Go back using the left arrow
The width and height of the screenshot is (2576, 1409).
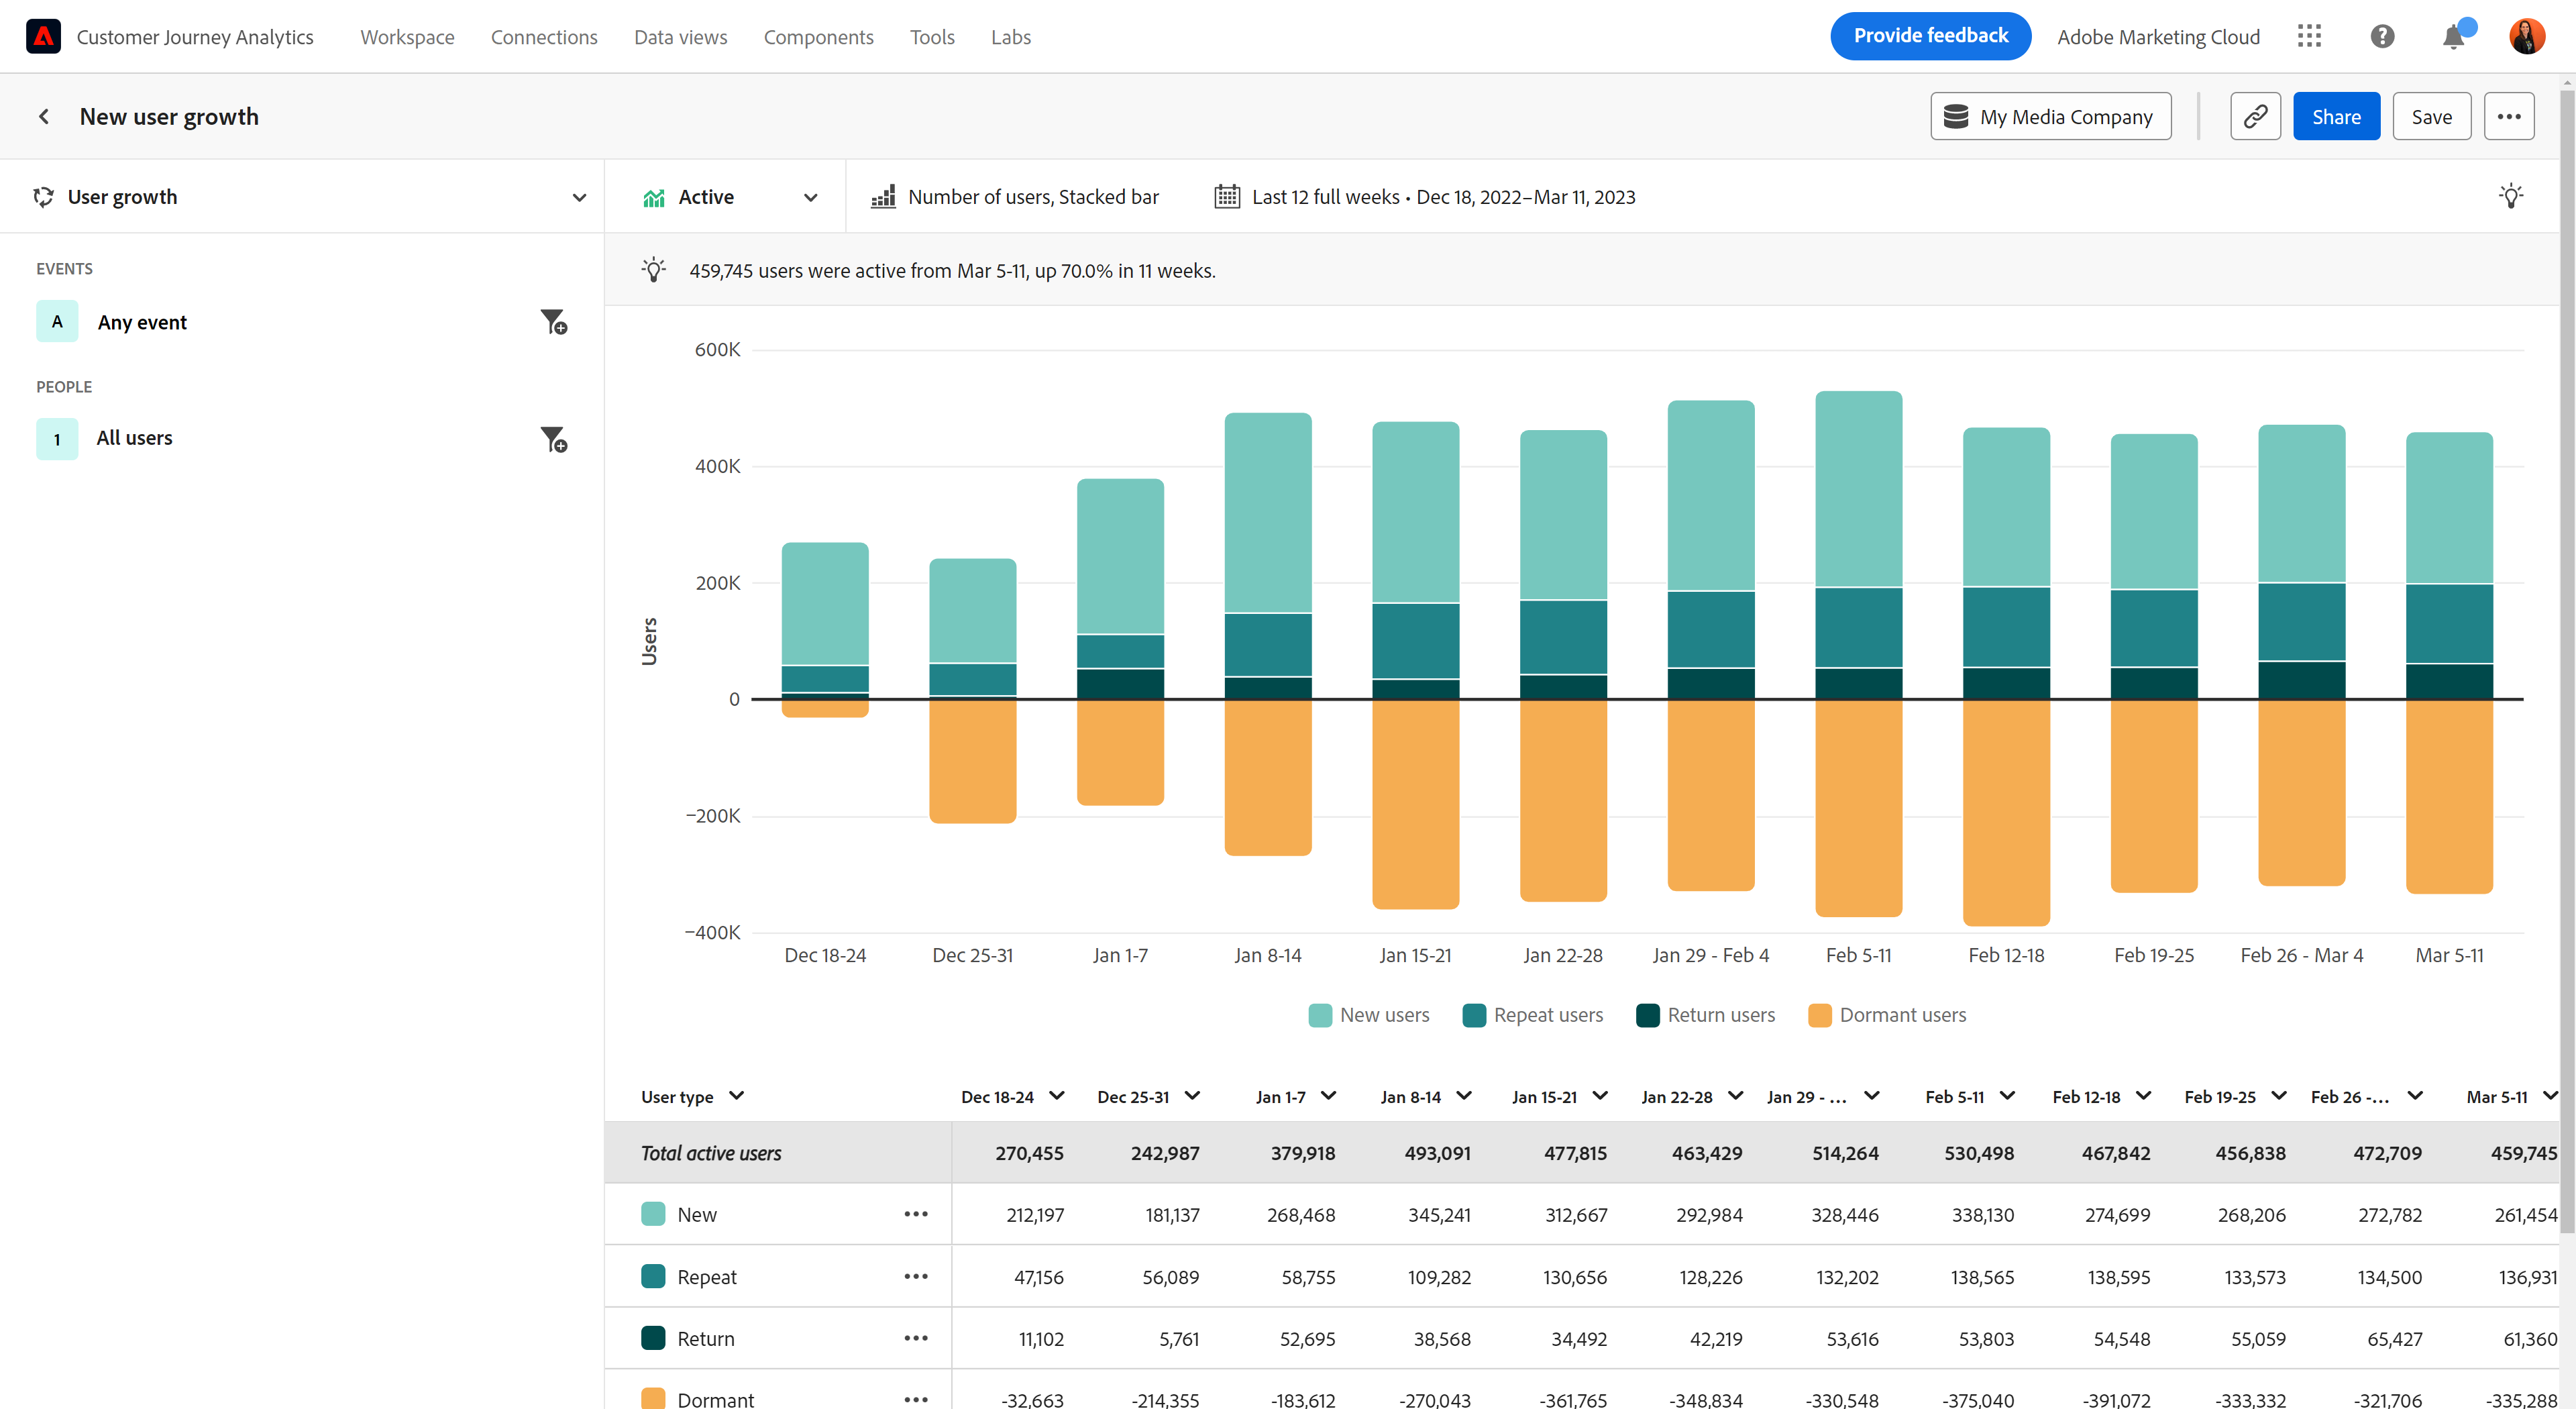tap(44, 117)
